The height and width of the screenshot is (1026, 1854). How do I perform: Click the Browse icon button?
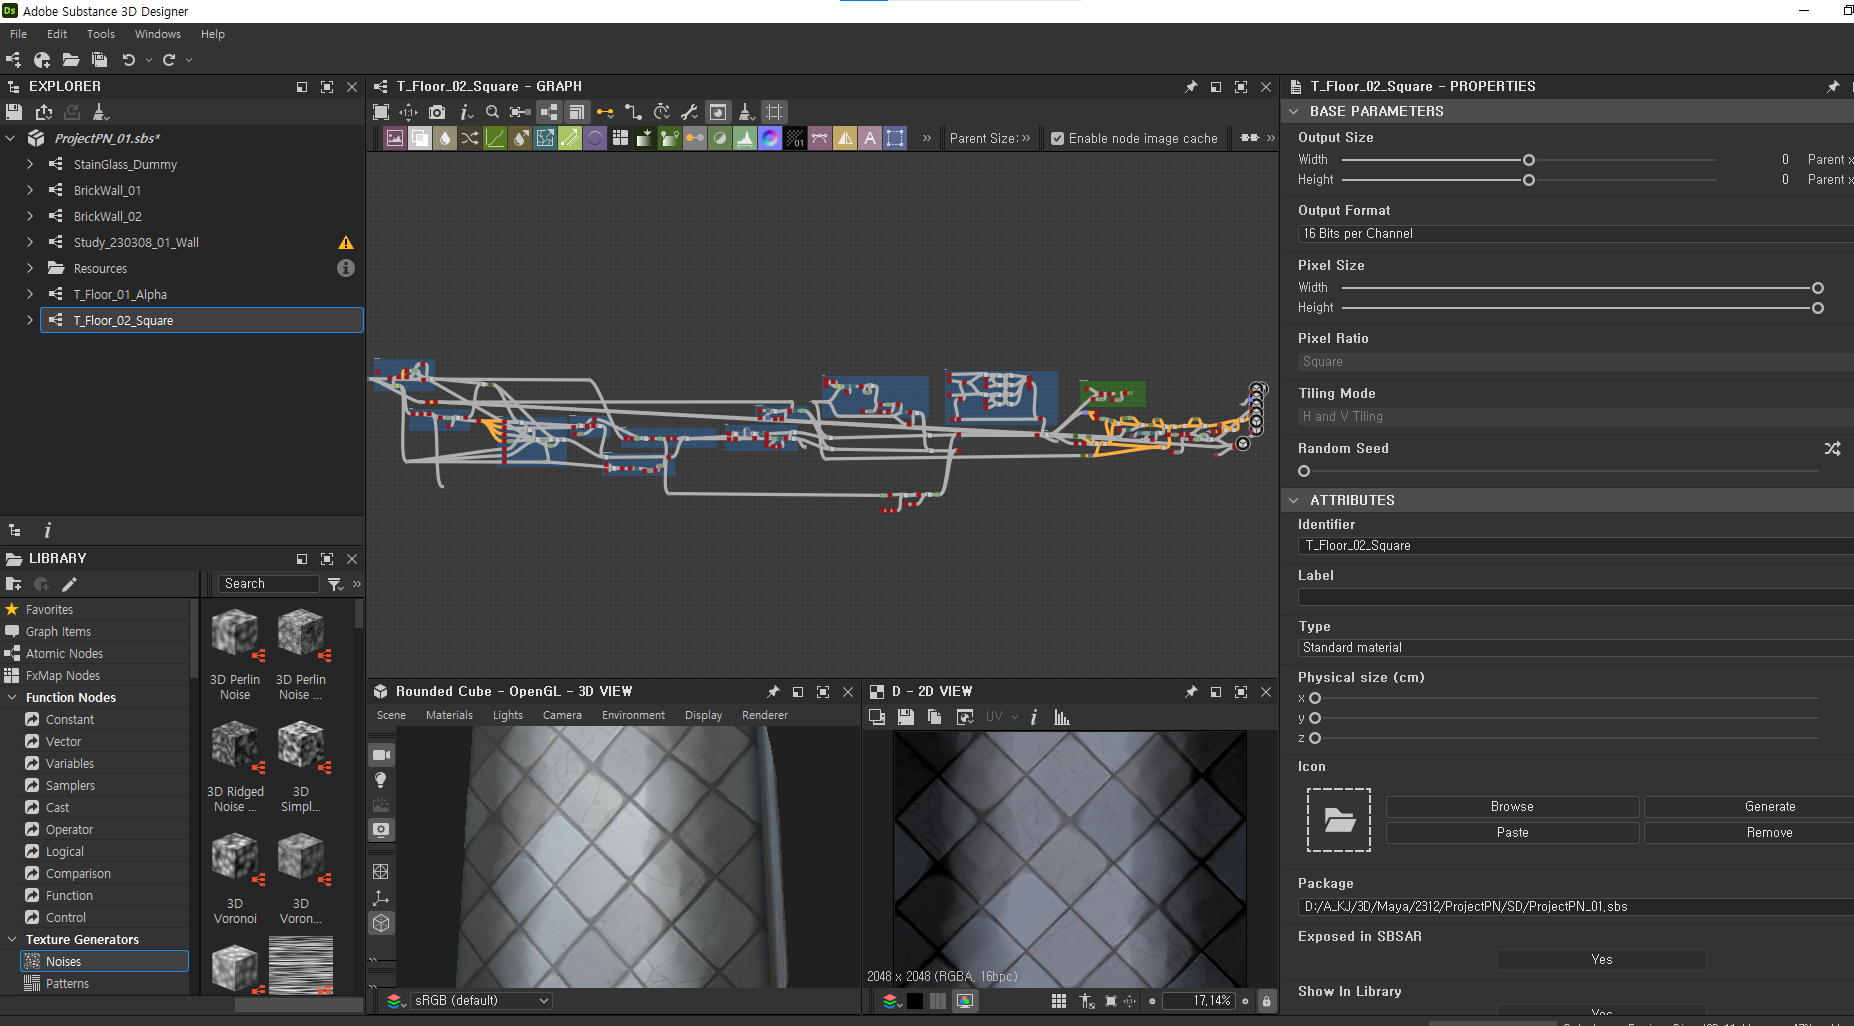click(1512, 807)
